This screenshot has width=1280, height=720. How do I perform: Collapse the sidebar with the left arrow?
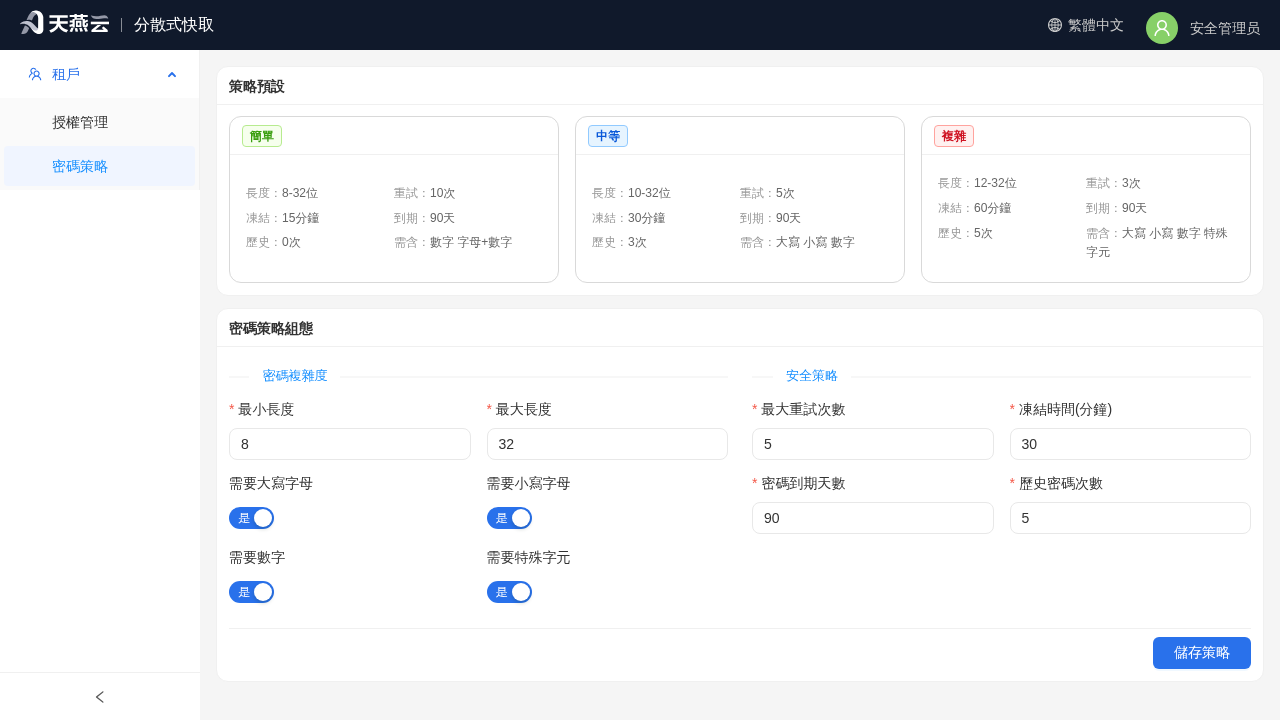point(100,697)
